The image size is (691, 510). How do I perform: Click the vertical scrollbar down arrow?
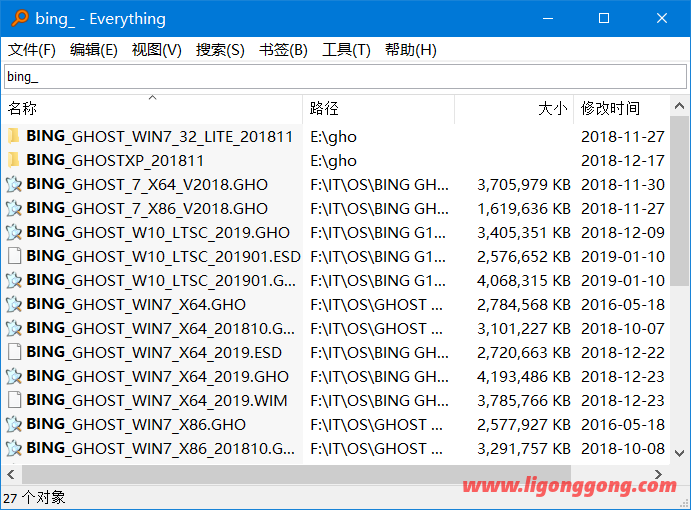pyautogui.click(x=680, y=453)
